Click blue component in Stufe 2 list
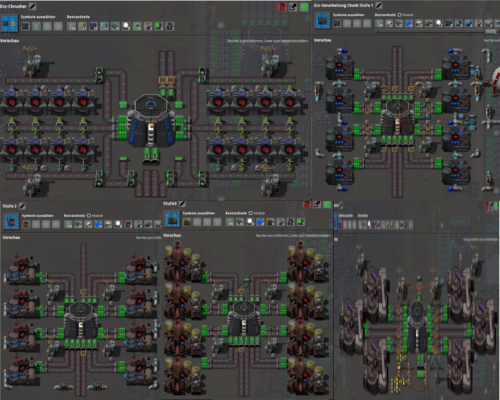Image resolution: width=500 pixels, height=400 pixels. tap(98, 224)
